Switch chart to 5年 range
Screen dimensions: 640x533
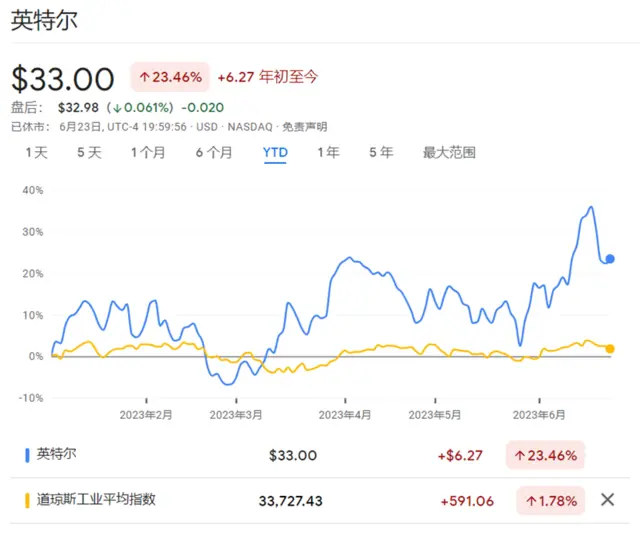click(x=381, y=153)
